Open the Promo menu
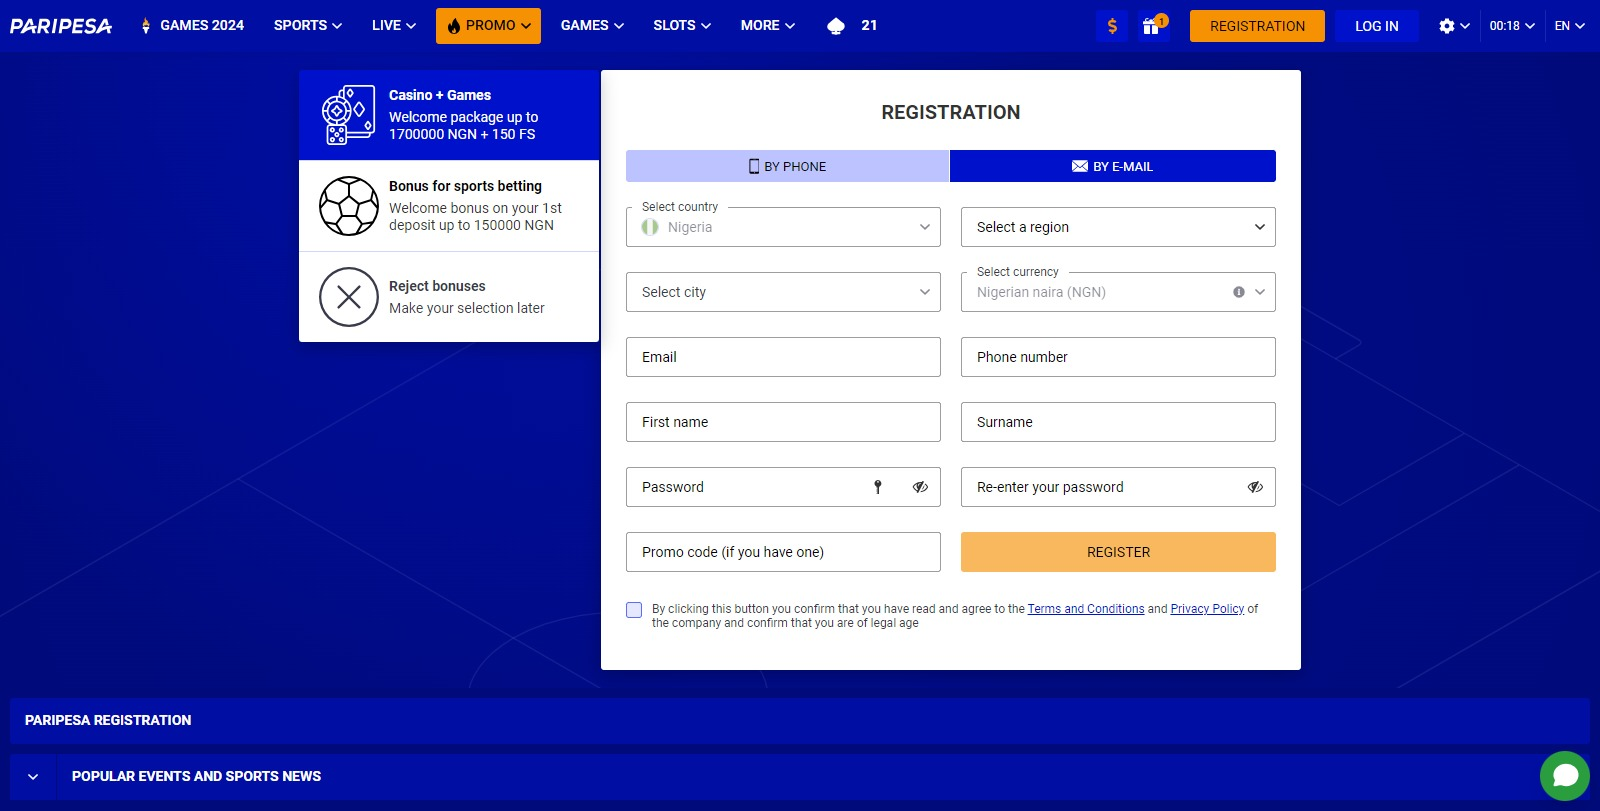 point(488,26)
